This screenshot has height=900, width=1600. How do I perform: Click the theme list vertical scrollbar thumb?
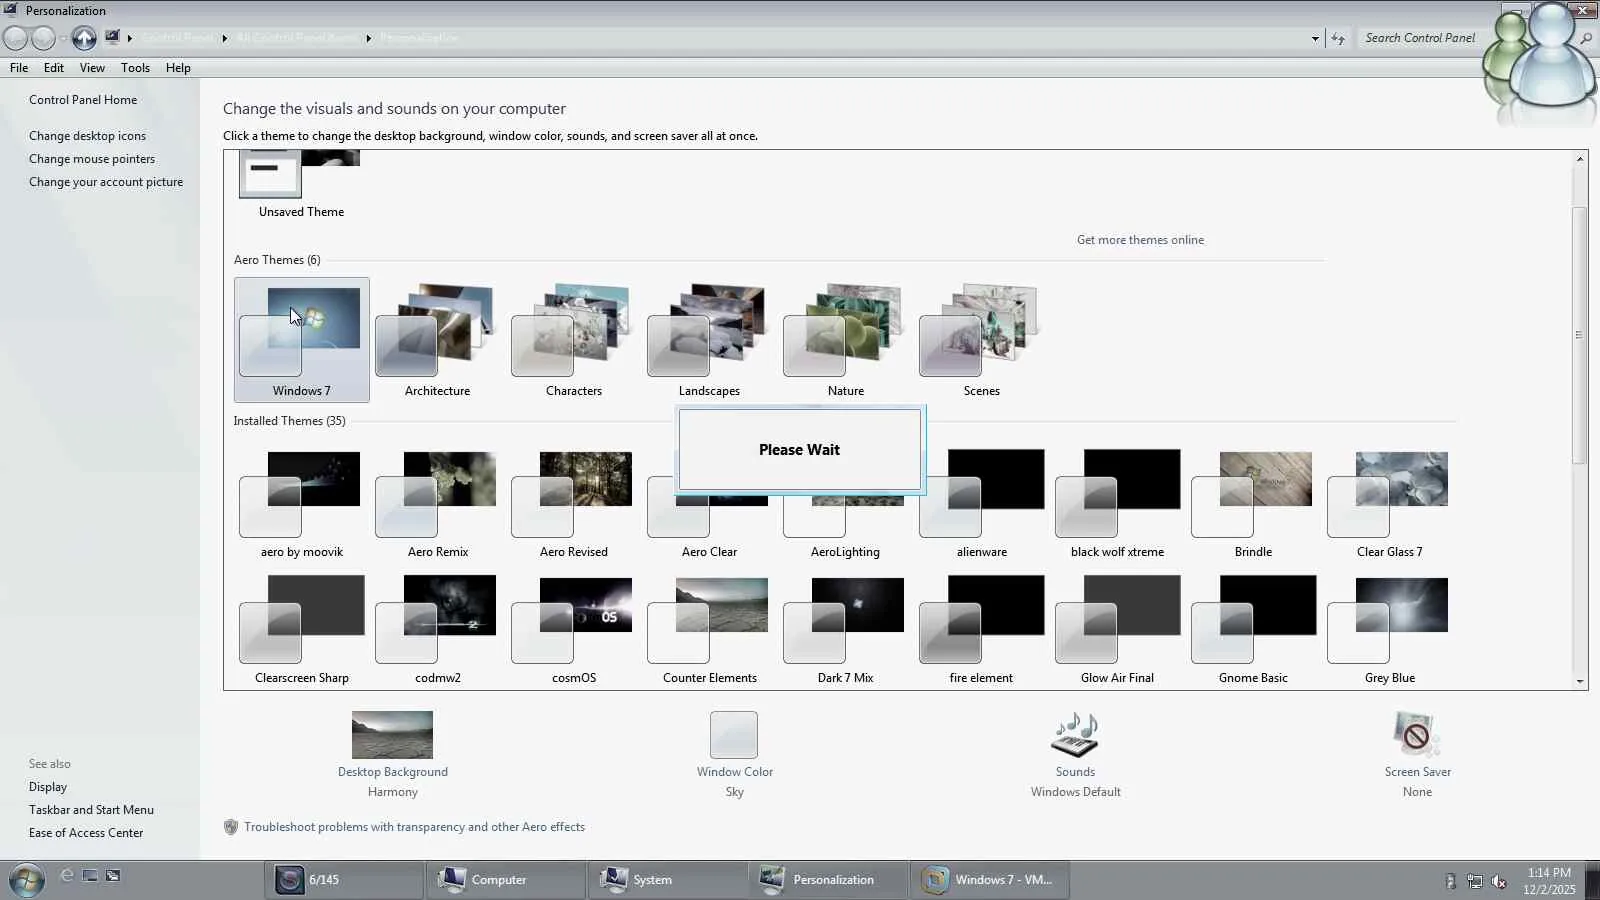[1580, 335]
